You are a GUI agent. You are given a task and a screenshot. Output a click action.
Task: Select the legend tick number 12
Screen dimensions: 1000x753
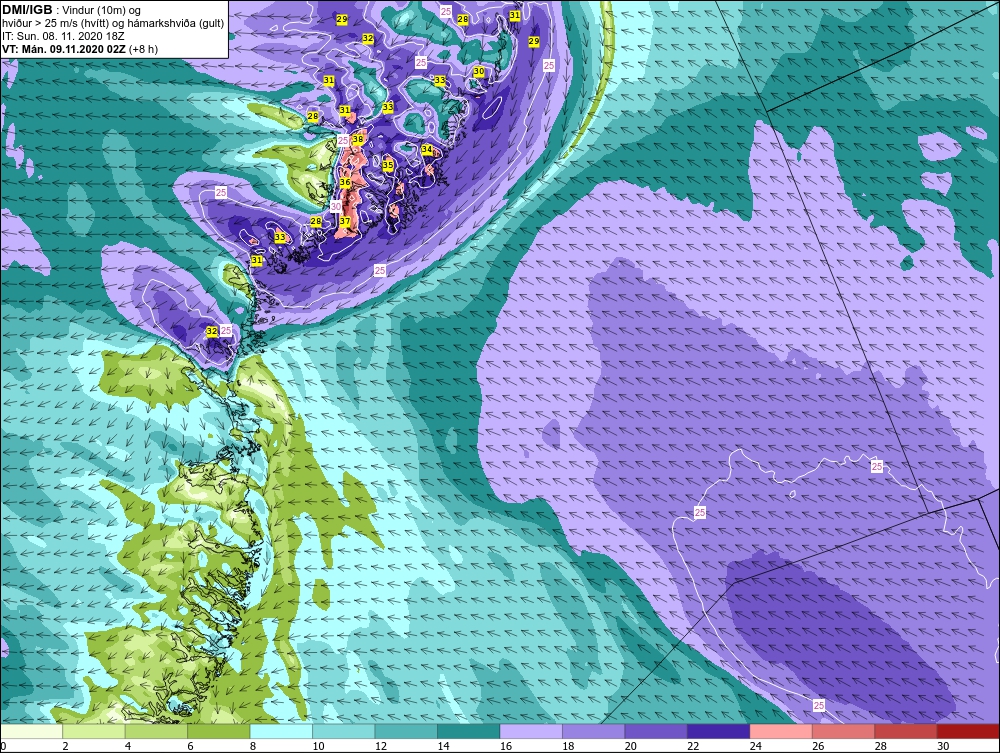tap(381, 746)
